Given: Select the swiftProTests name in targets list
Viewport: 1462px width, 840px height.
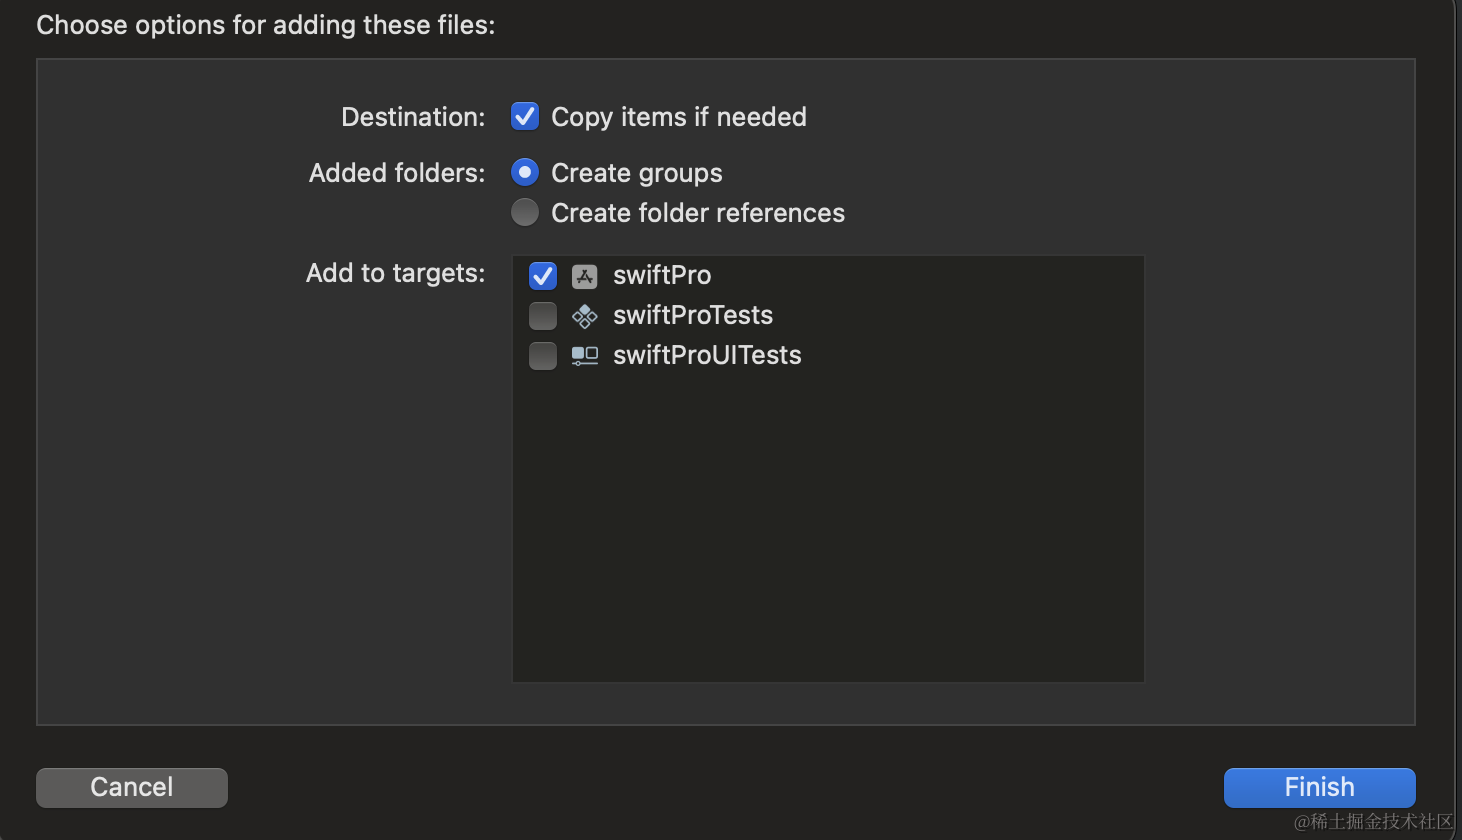Looking at the screenshot, I should (x=693, y=315).
